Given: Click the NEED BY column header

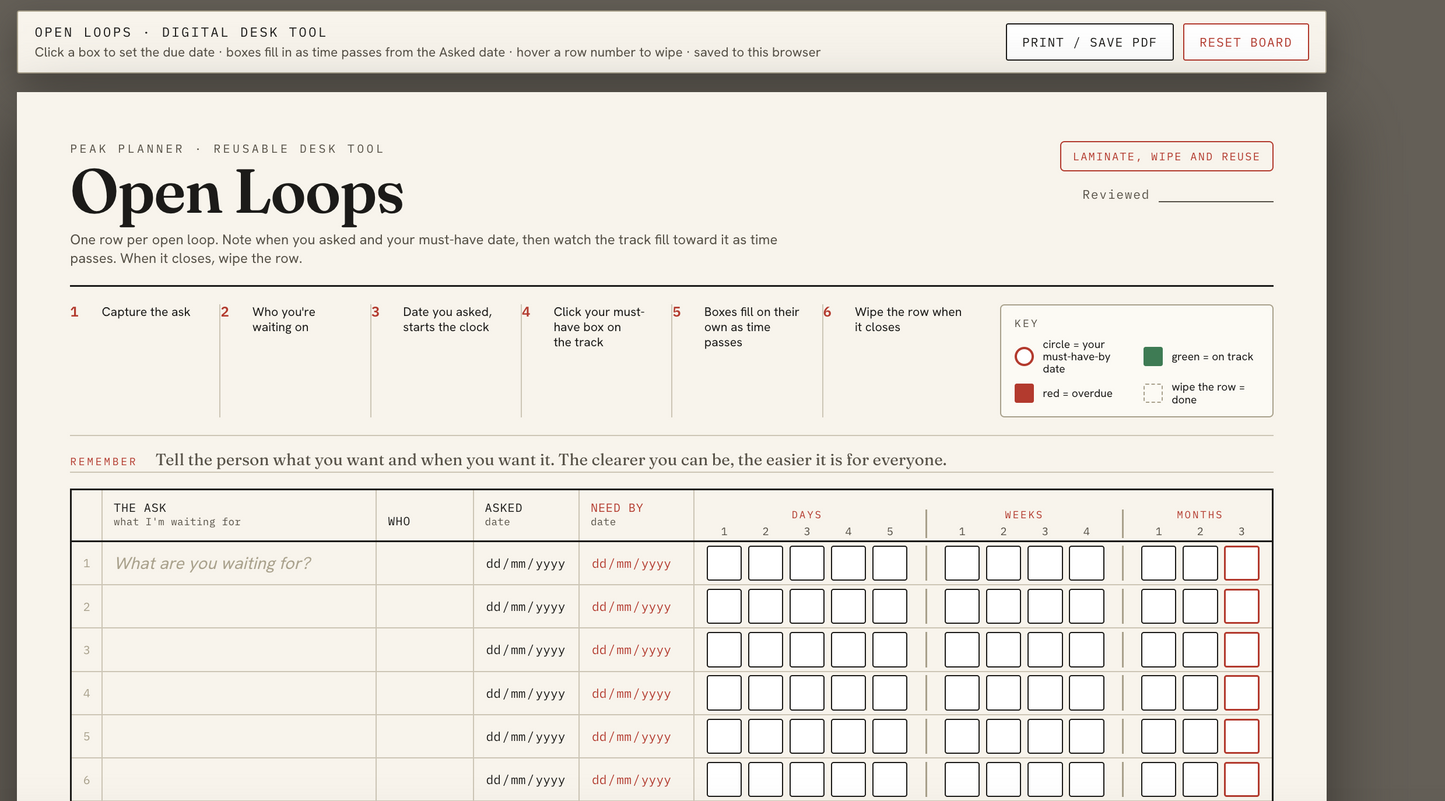Looking at the screenshot, I should tap(617, 508).
